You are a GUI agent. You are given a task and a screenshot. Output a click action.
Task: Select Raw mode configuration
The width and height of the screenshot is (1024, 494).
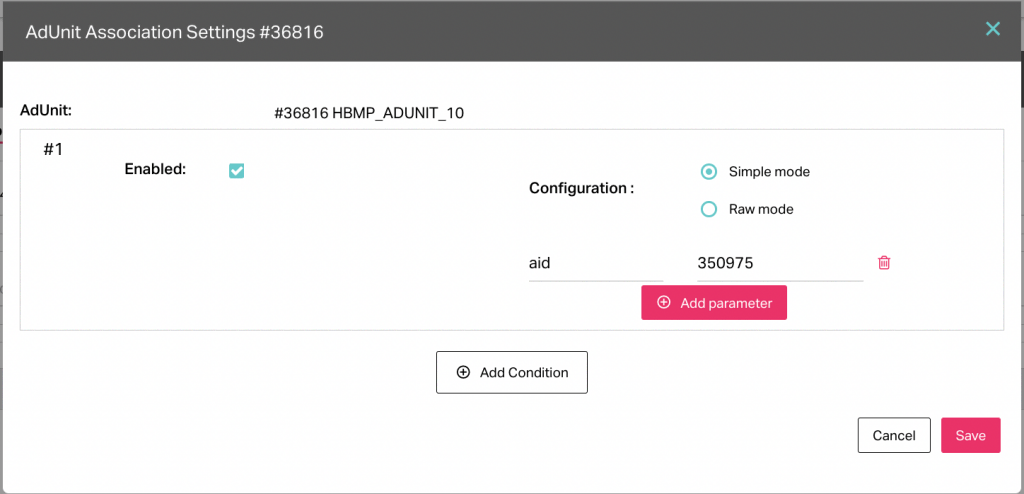pos(709,209)
